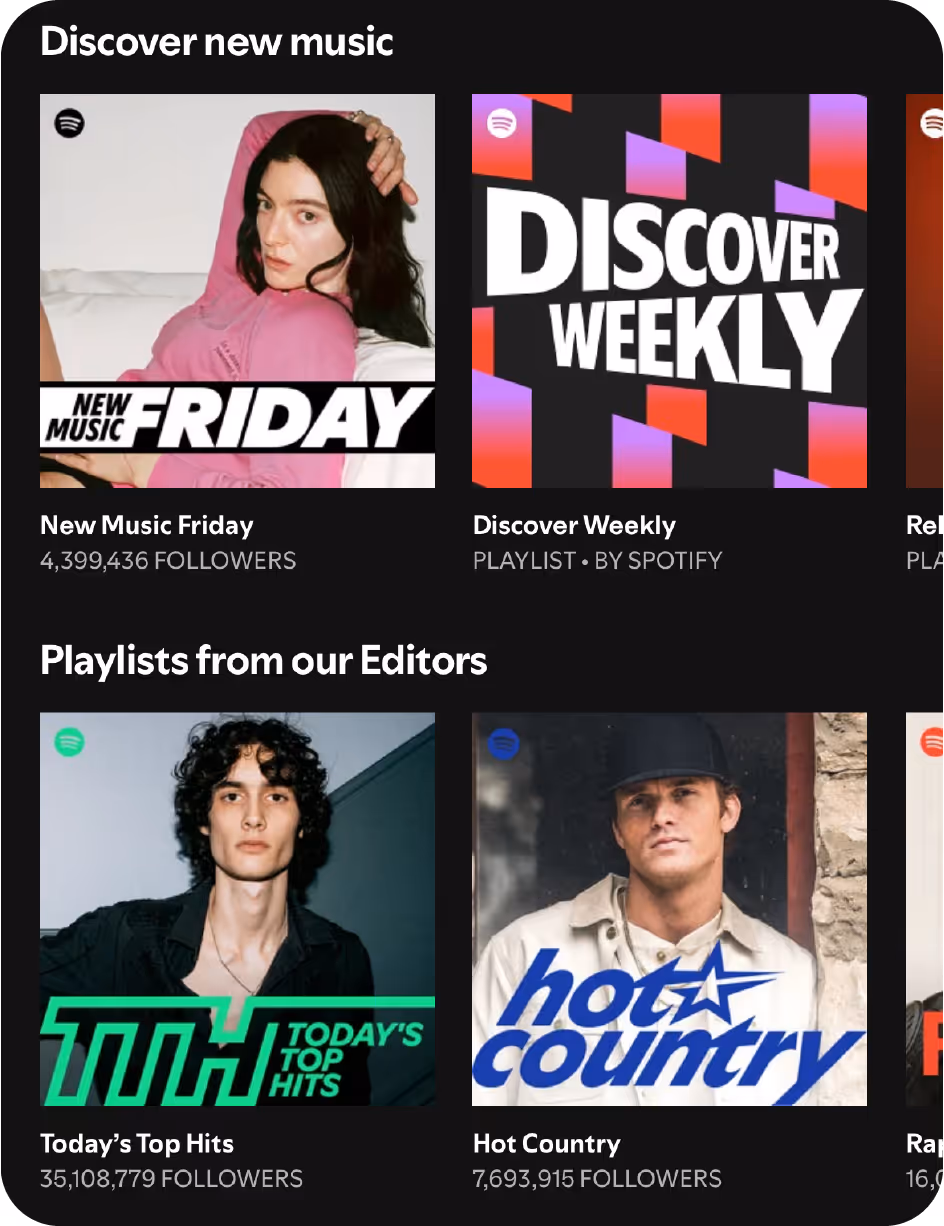Click Spotify logo on partially visible orange cover
The height and width of the screenshot is (1226, 944).
pyautogui.click(x=932, y=123)
